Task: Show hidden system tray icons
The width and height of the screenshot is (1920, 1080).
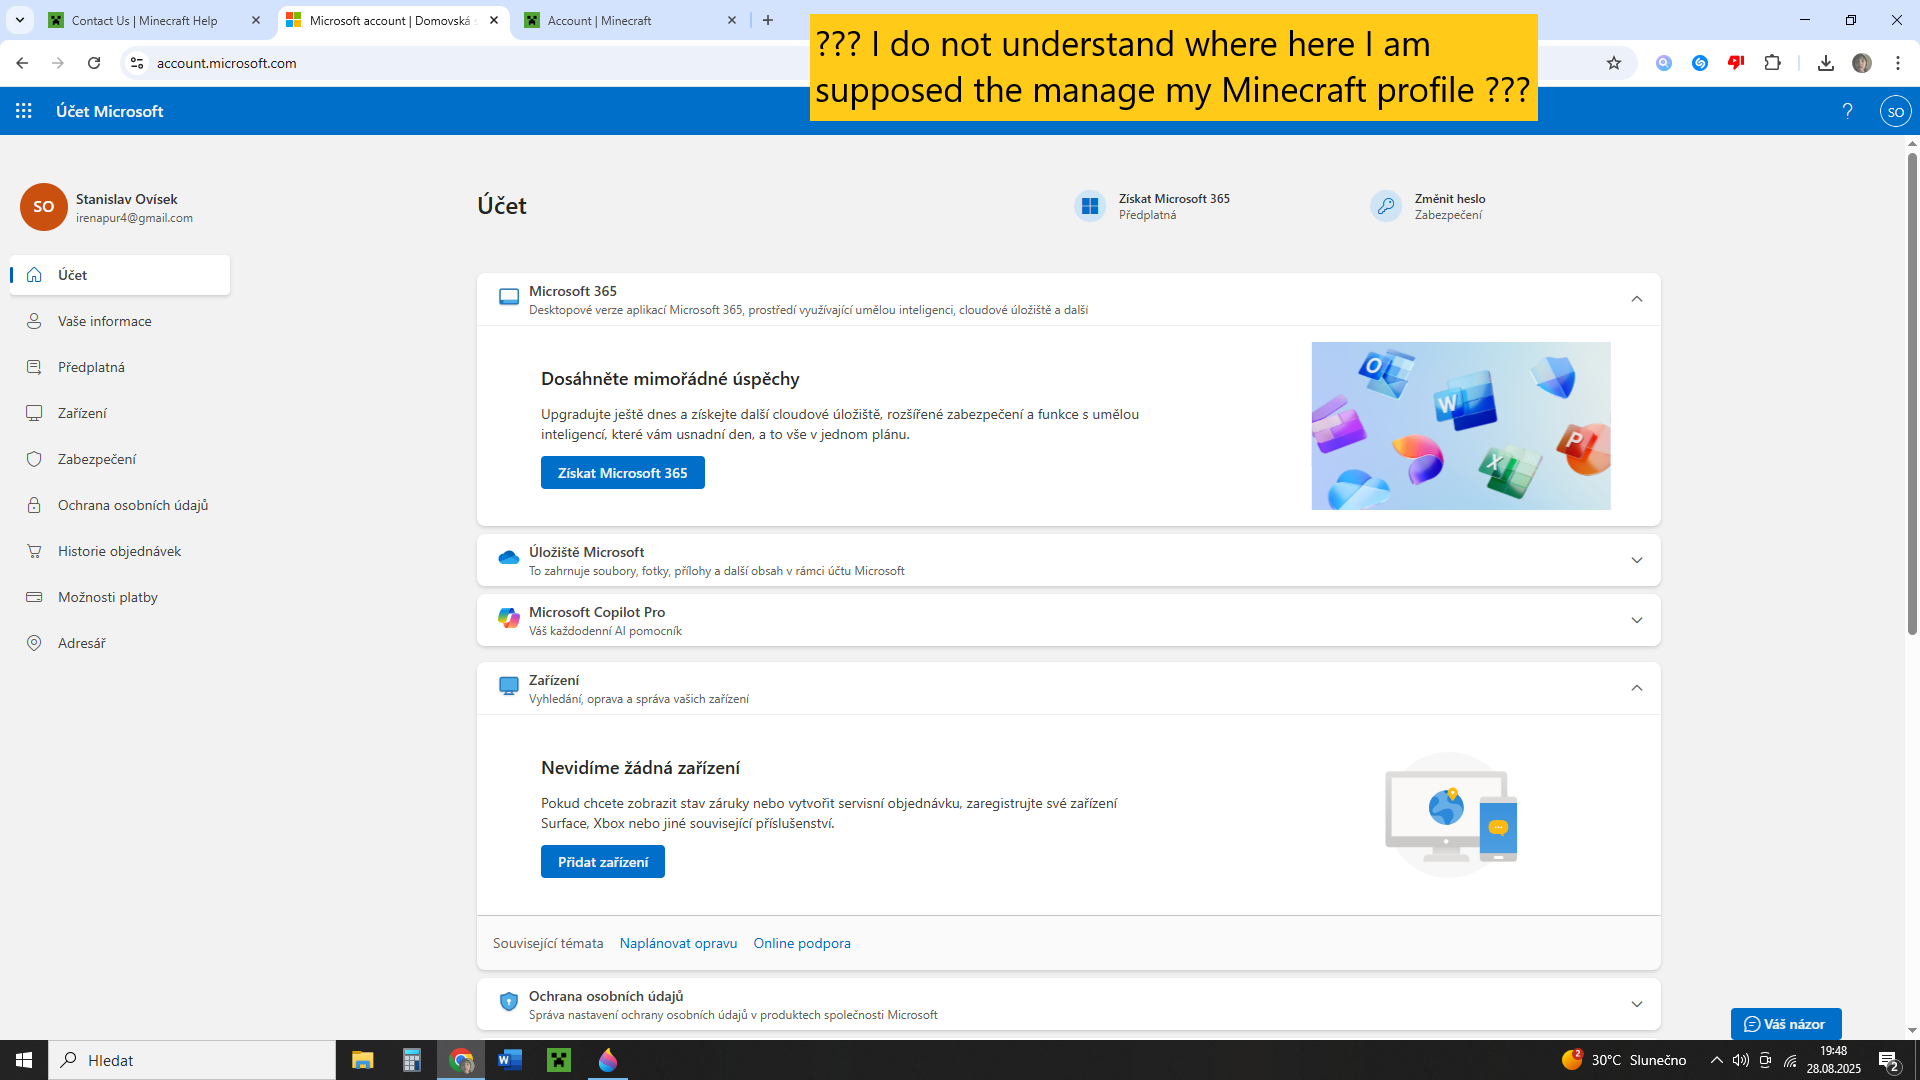Action: [1716, 1060]
